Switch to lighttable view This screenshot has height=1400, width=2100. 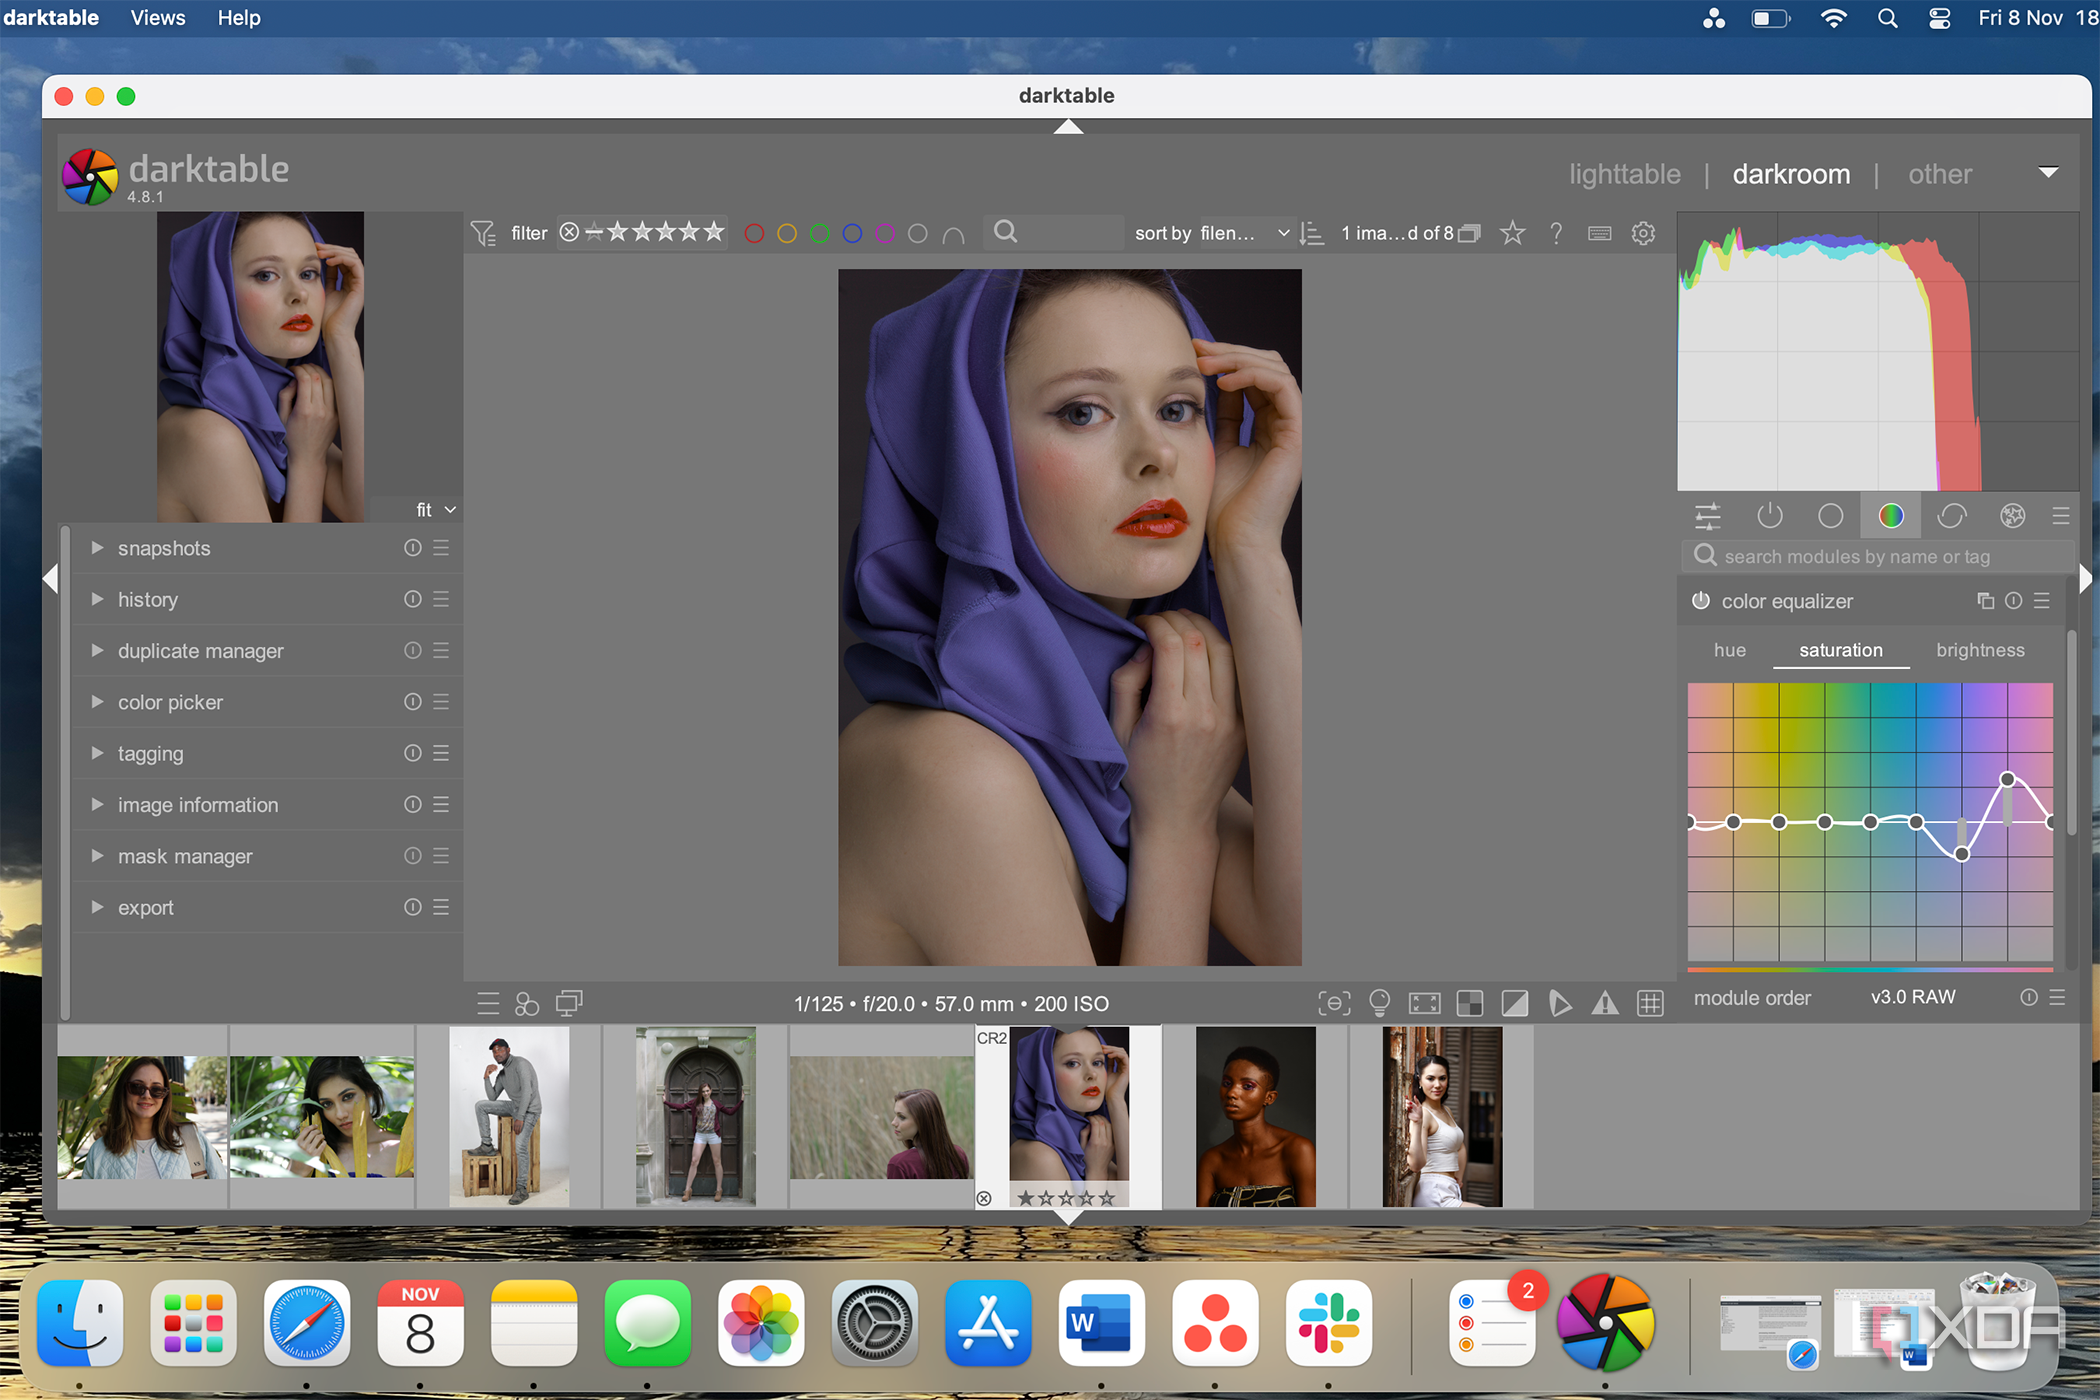coord(1624,174)
